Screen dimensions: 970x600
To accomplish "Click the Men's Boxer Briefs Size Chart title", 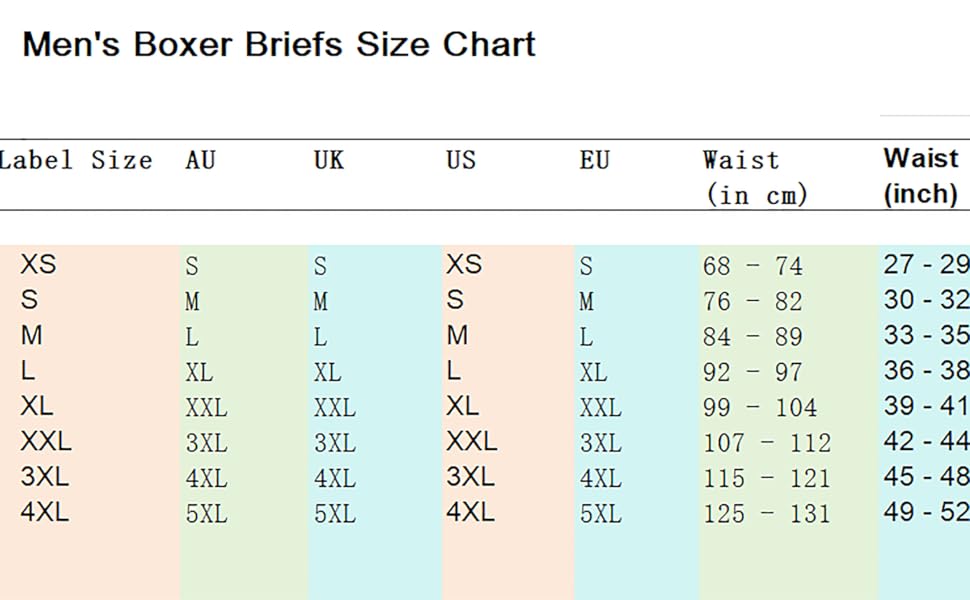I will [x=279, y=45].
